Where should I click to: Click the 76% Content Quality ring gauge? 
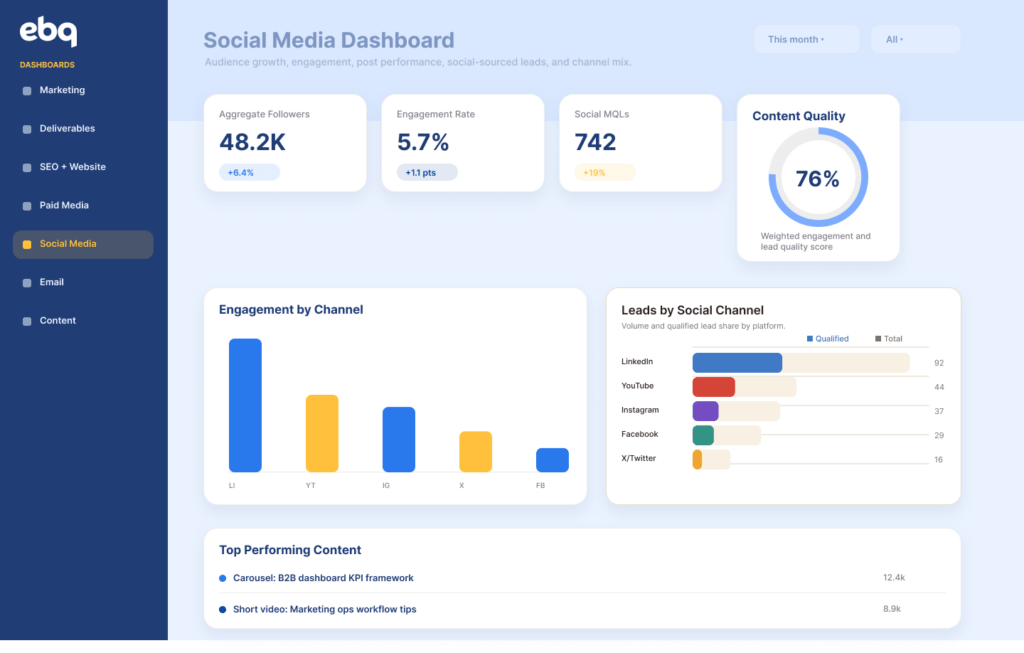(818, 178)
